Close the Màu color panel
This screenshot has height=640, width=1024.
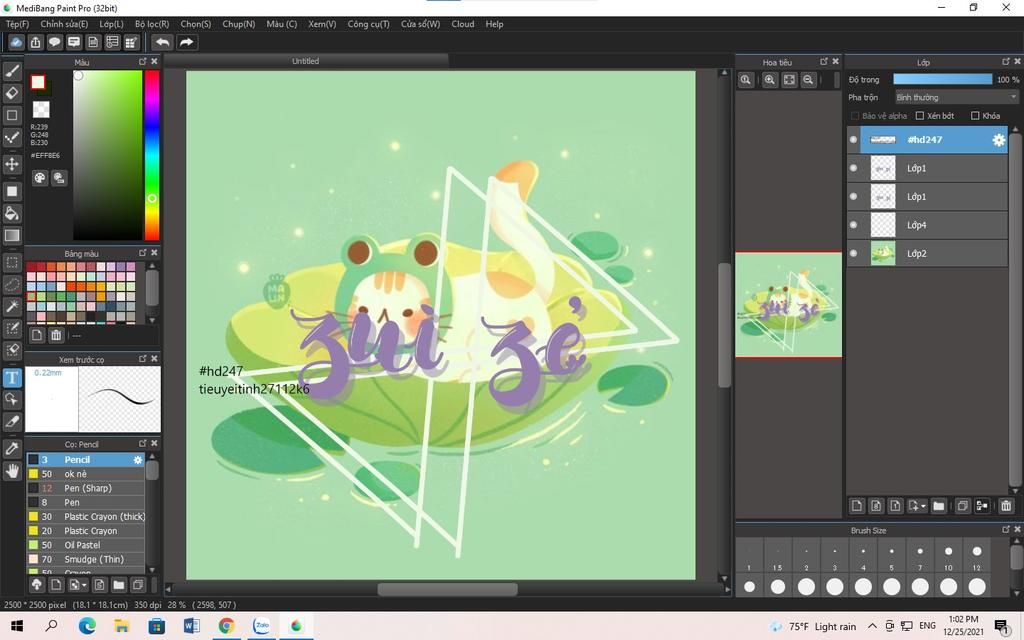[154, 61]
